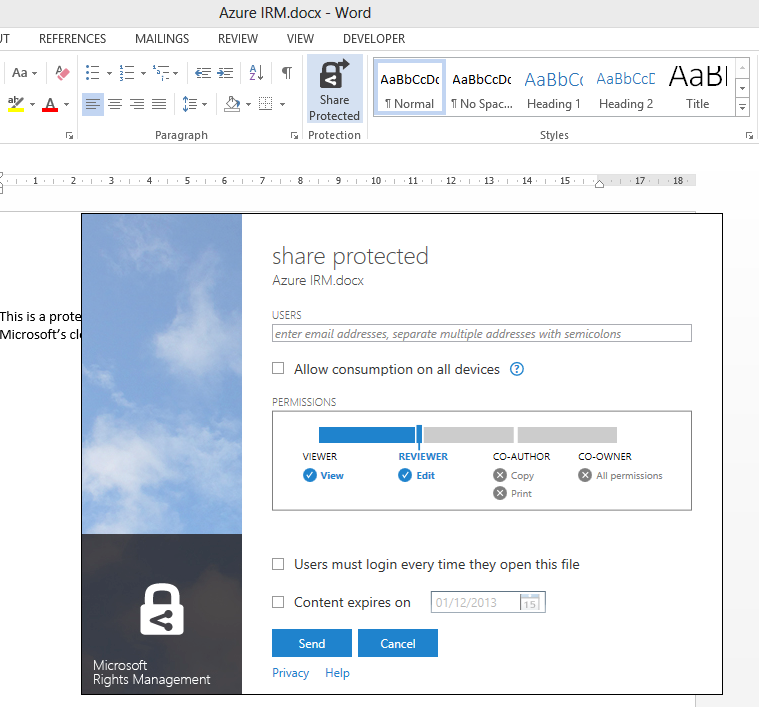Viewport: 759px width, 707px height.
Task: Apply the Heading 1 style
Action: (554, 88)
